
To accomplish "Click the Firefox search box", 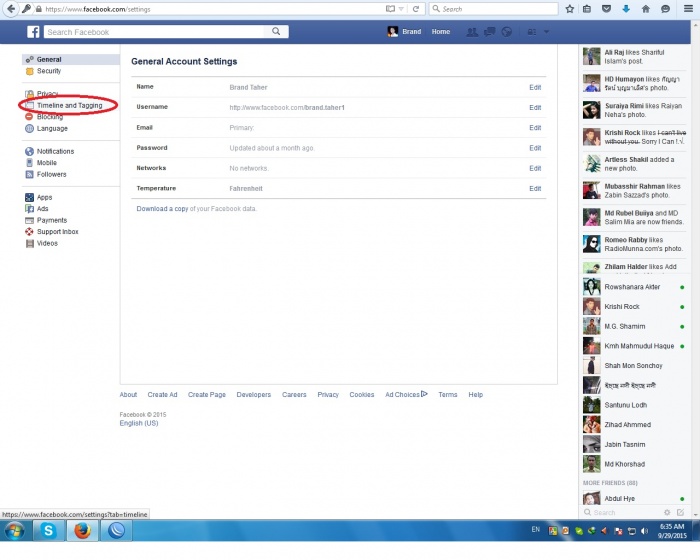I will (493, 9).
